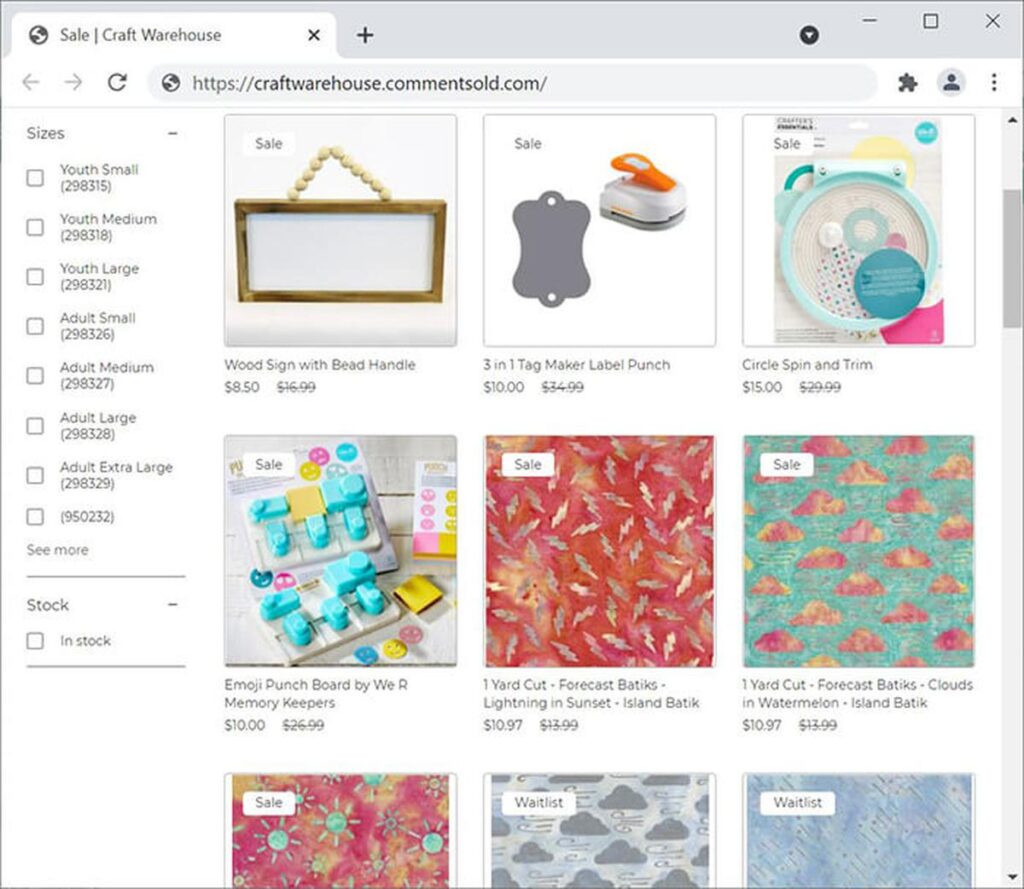Click the browser profile avatar
Viewport: 1024px width, 889px height.
pos(949,83)
